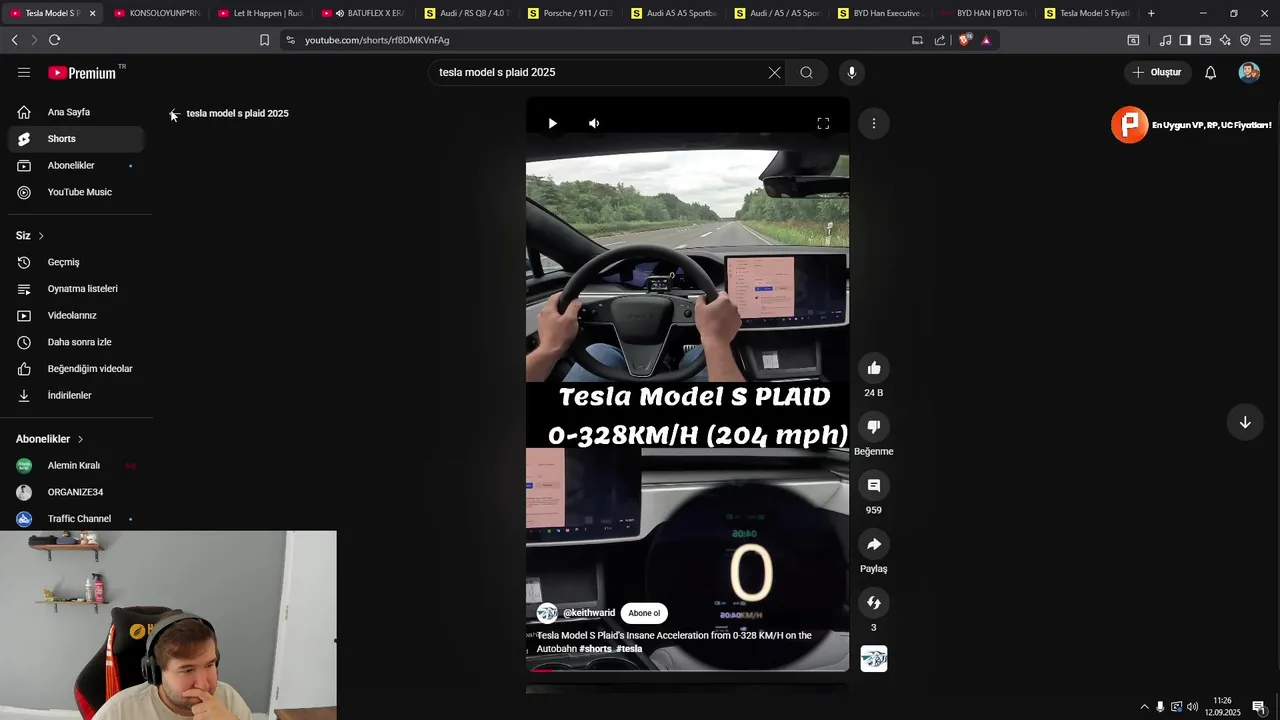The image size is (1280, 720).
Task: Open Daha sonra izle list
Action: coord(76,342)
